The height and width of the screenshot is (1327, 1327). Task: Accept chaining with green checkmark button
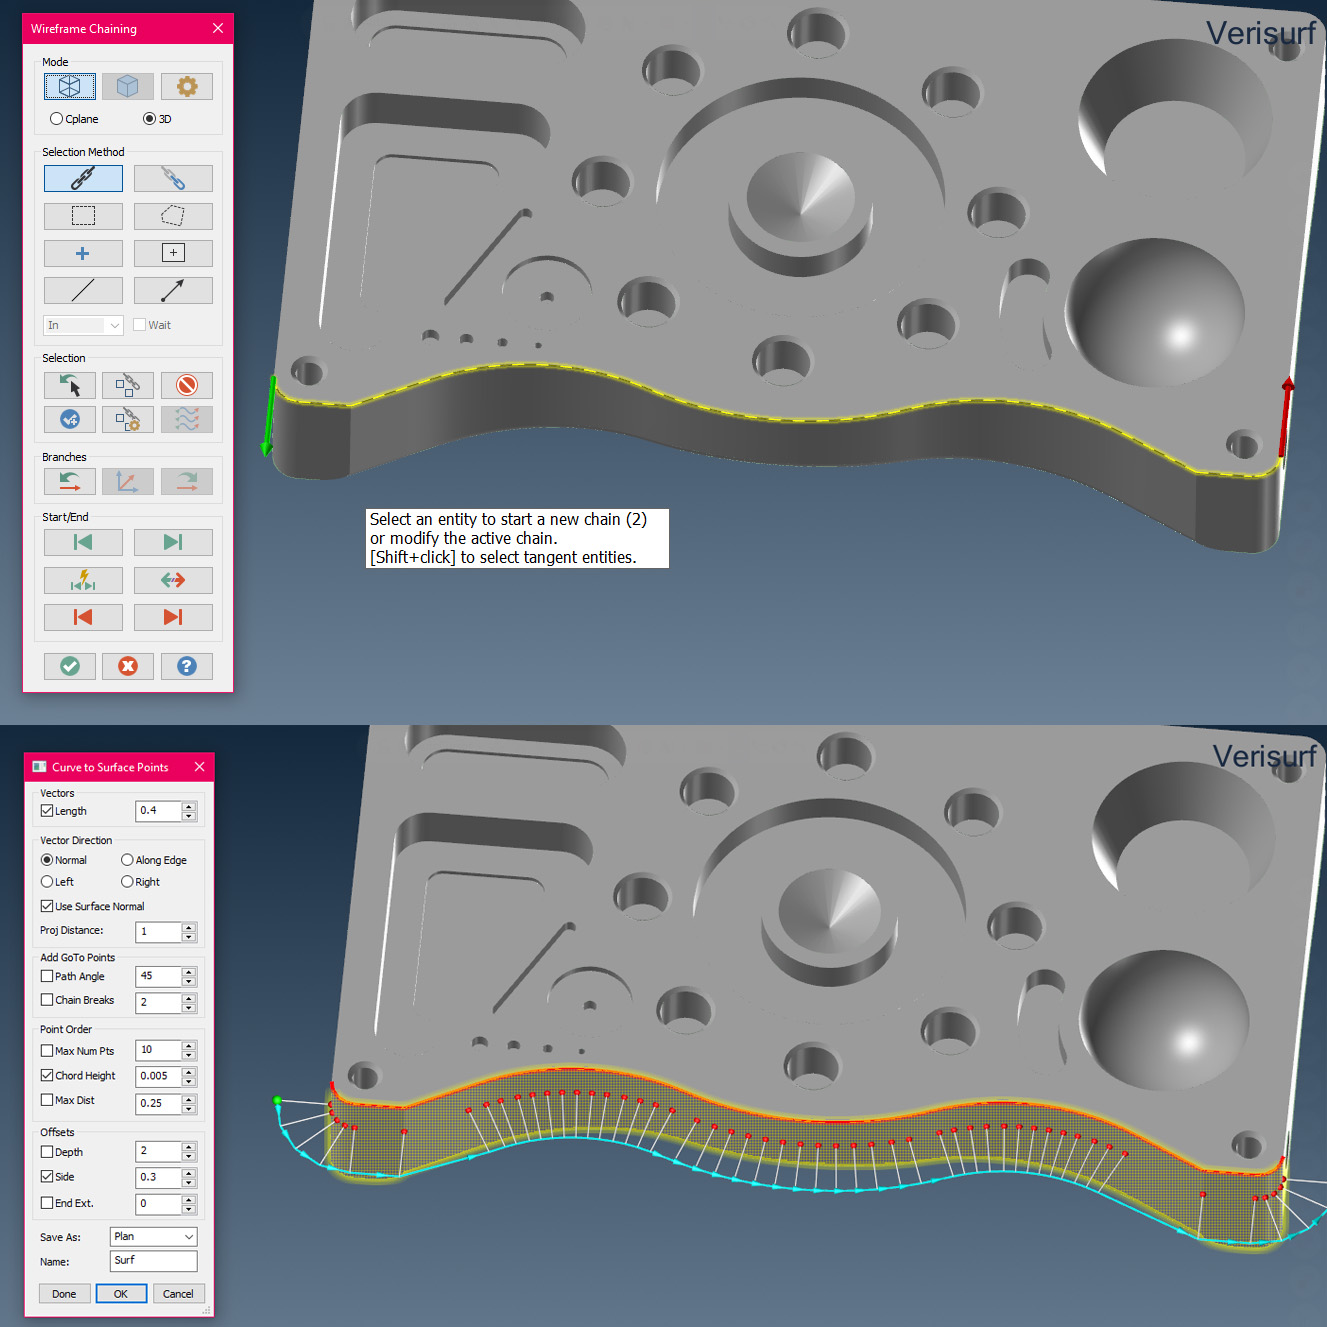point(70,666)
